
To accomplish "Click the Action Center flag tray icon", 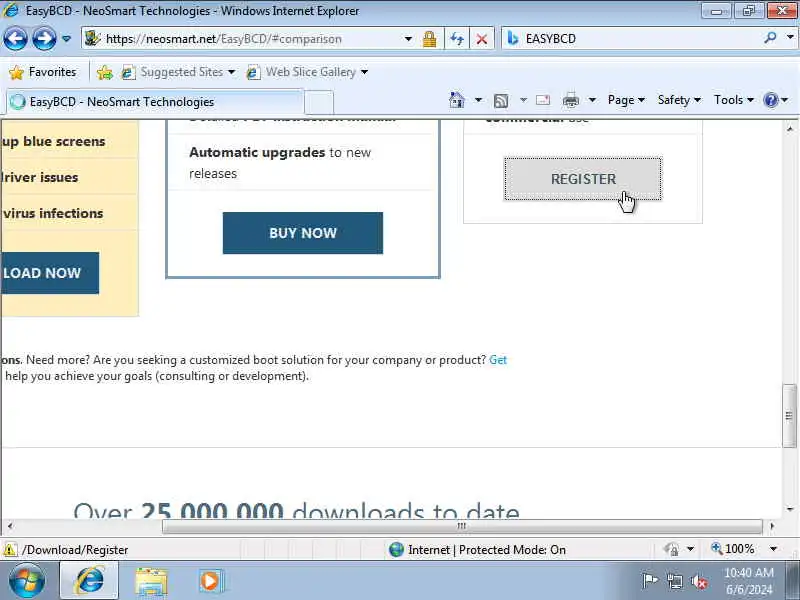I will pyautogui.click(x=649, y=581).
